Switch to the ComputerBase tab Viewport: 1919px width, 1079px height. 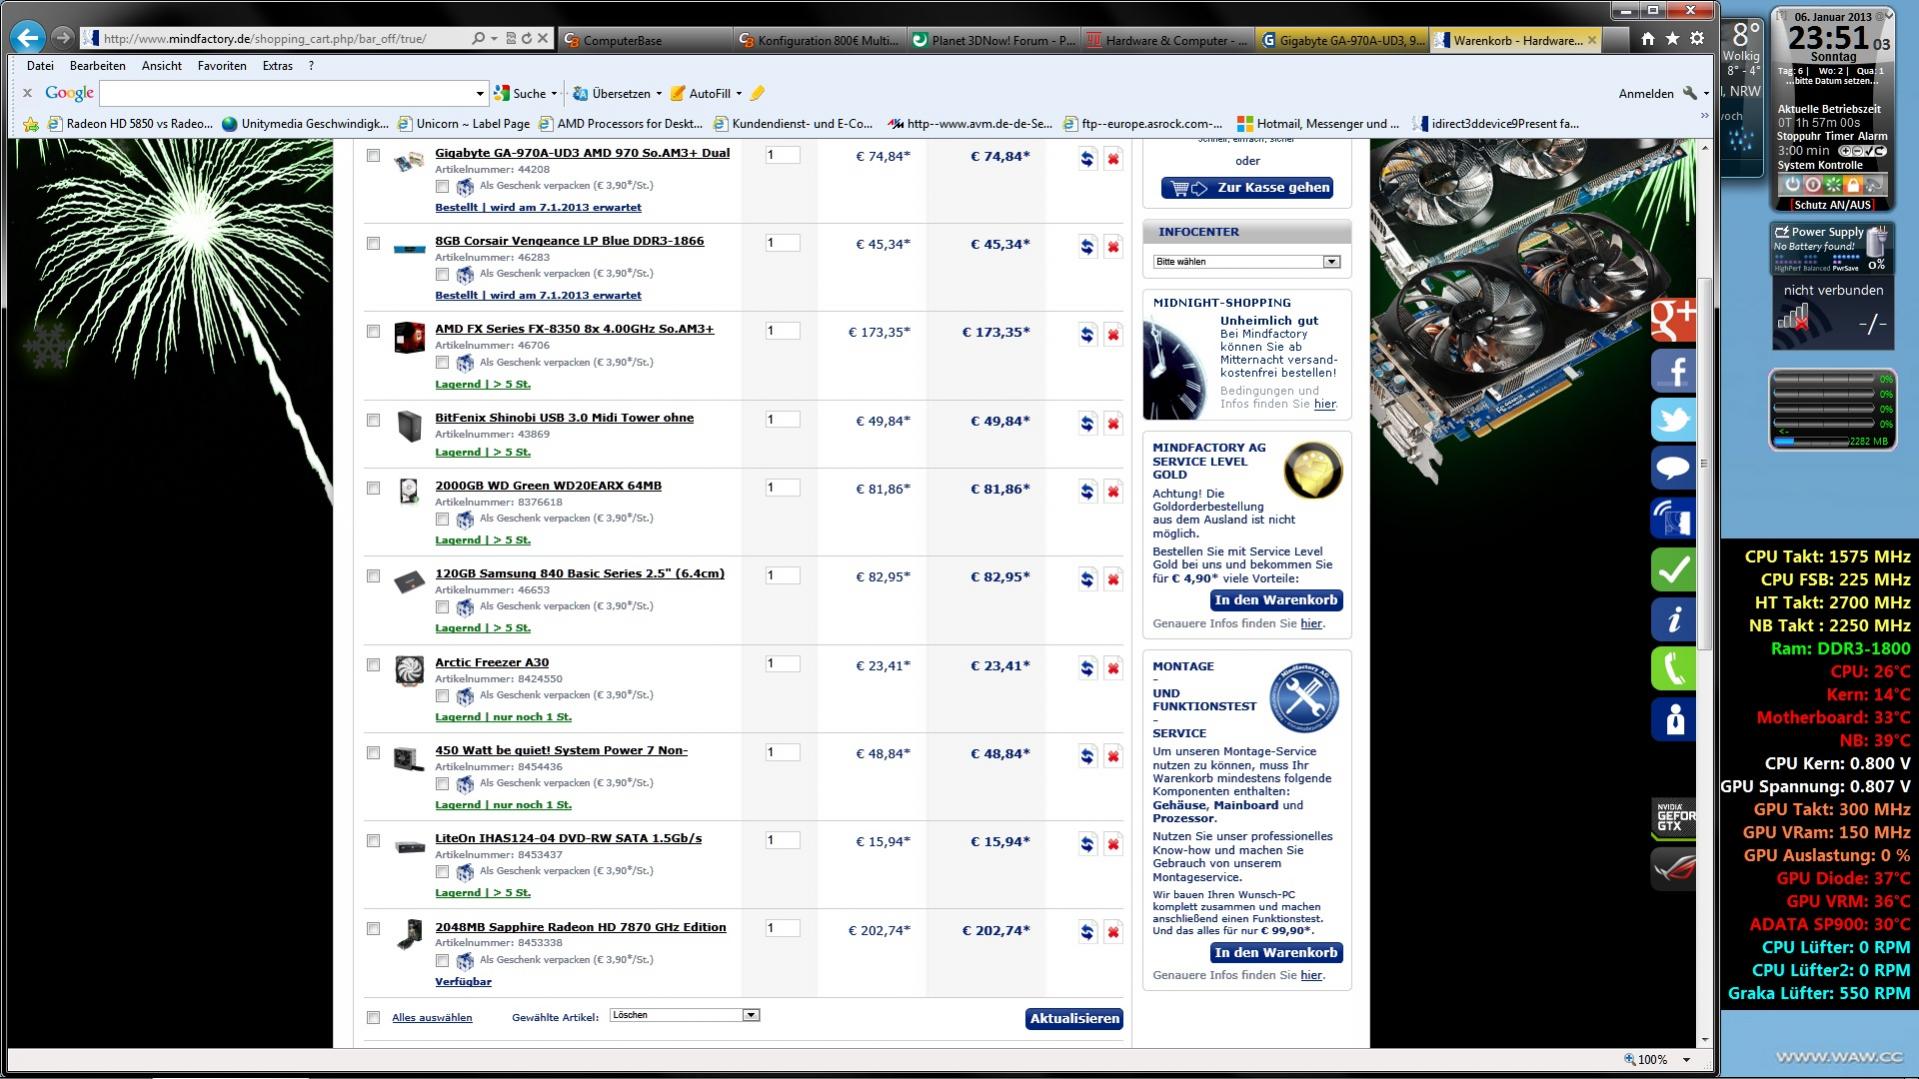(644, 40)
